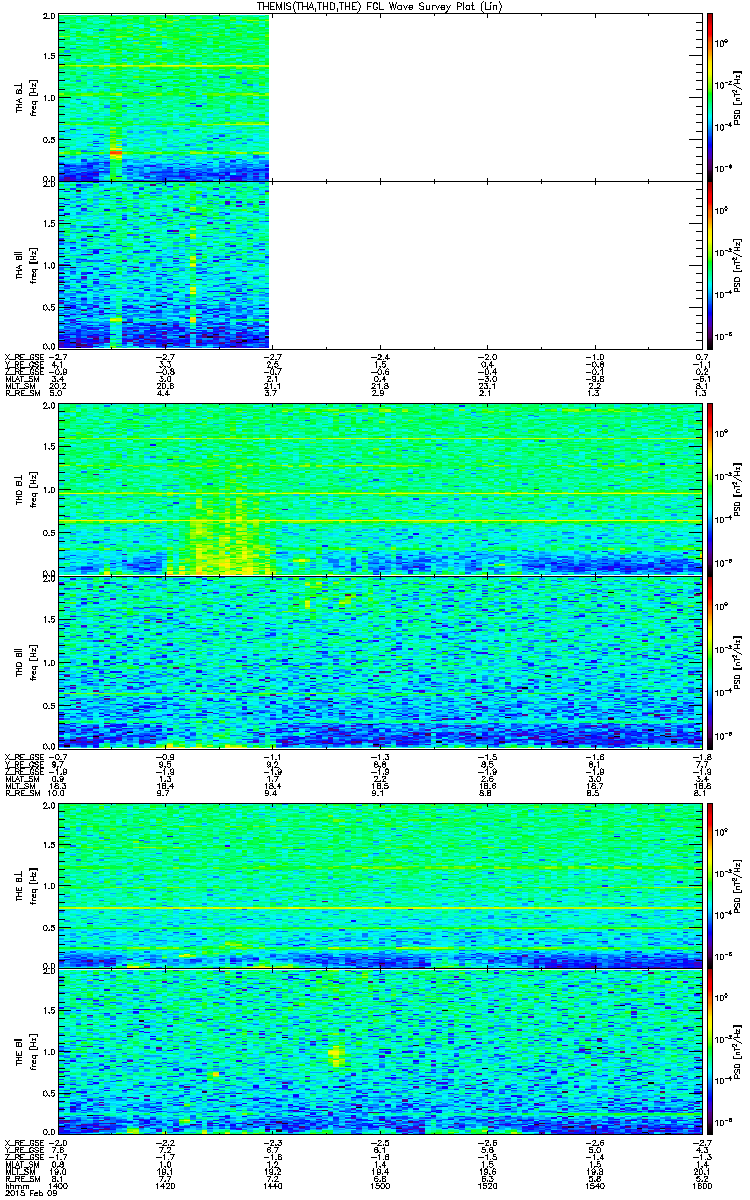Click the THA BII panel color bar

pos(709,265)
